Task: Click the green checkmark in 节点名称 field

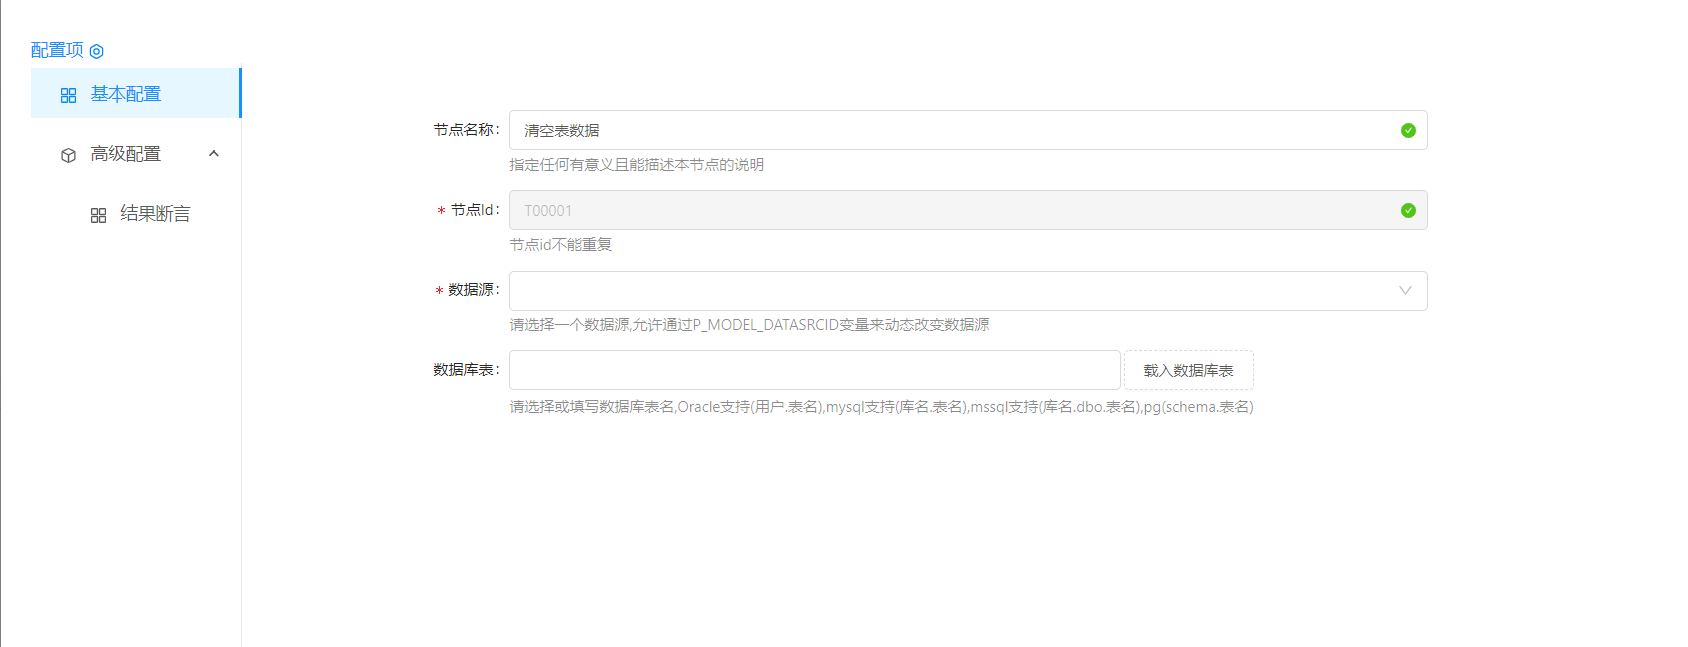Action: pos(1408,130)
